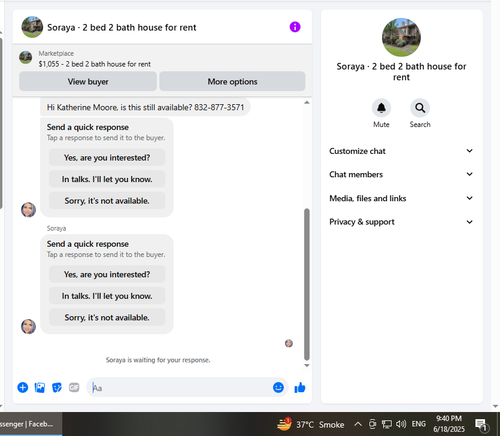The image size is (500, 436).
Task: Attach a photo or file icon
Action: tap(40, 387)
